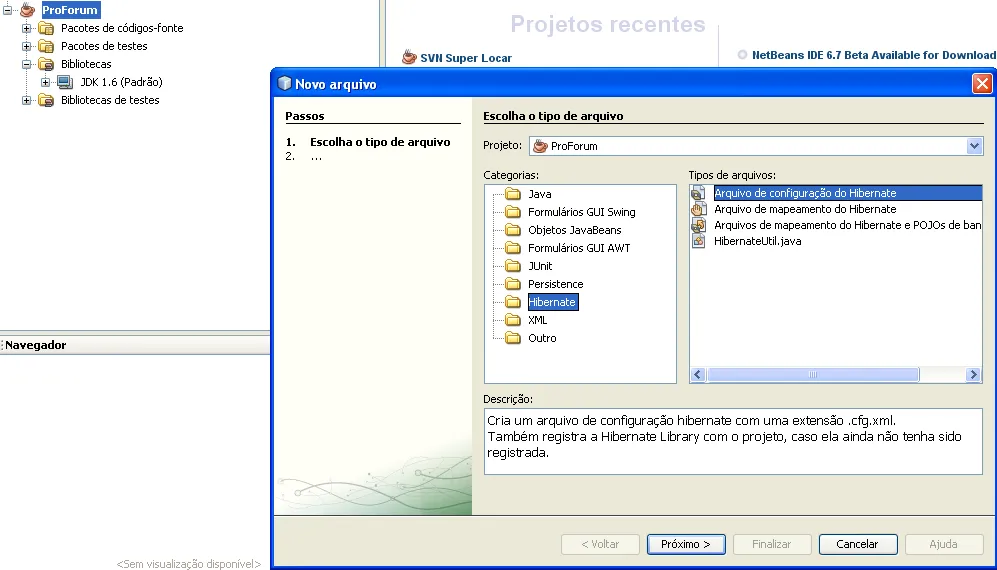The width and height of the screenshot is (997, 570).
Task: Click the Pacotes de códigos-fonte folder icon
Action: tap(46, 28)
